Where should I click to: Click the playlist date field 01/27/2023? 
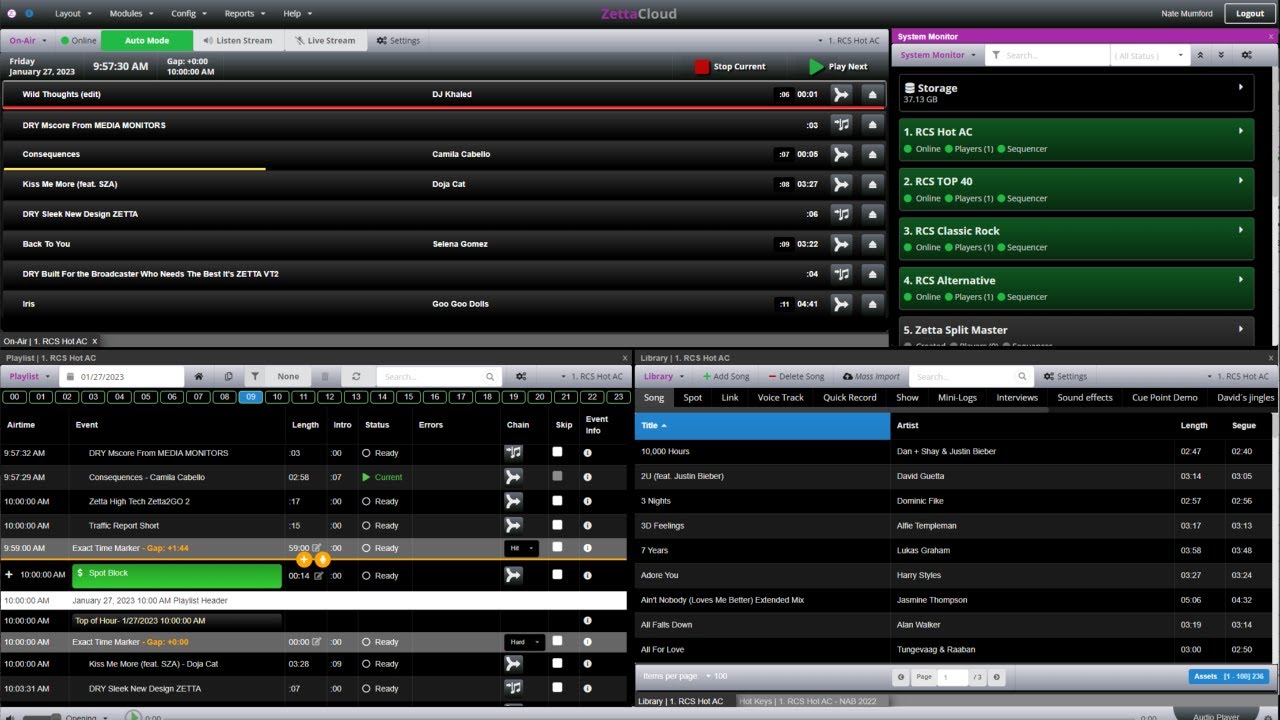pyautogui.click(x=122, y=377)
